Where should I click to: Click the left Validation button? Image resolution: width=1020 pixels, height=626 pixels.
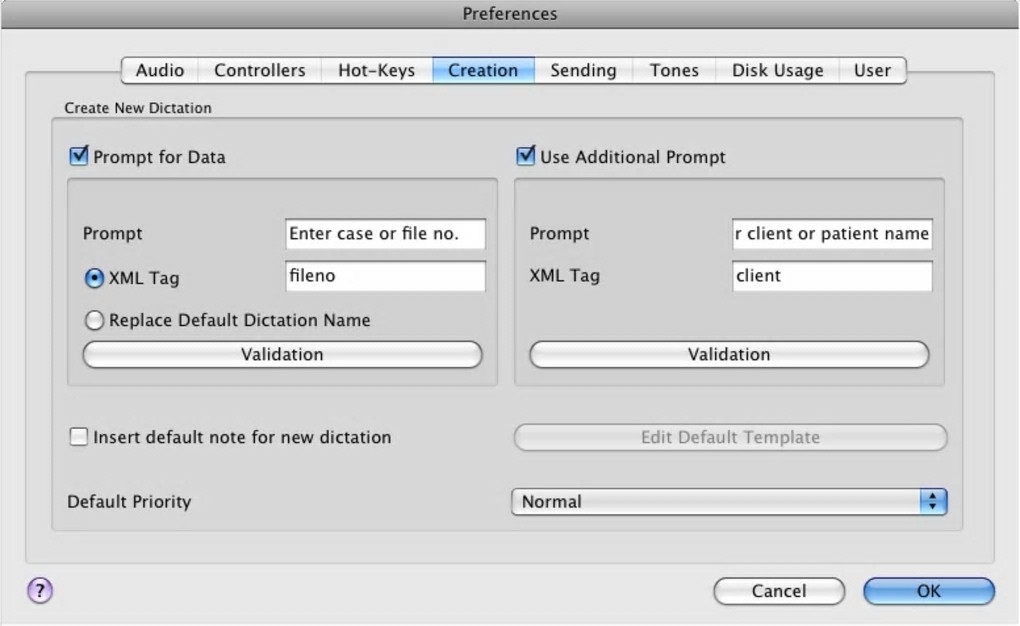(x=282, y=355)
